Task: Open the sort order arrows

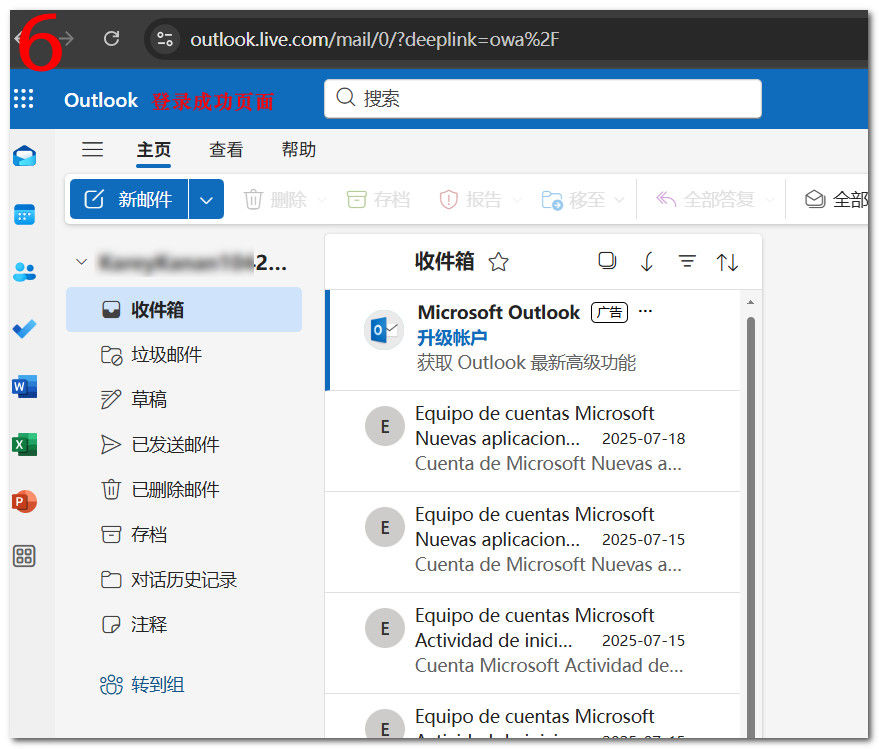Action: tap(727, 262)
